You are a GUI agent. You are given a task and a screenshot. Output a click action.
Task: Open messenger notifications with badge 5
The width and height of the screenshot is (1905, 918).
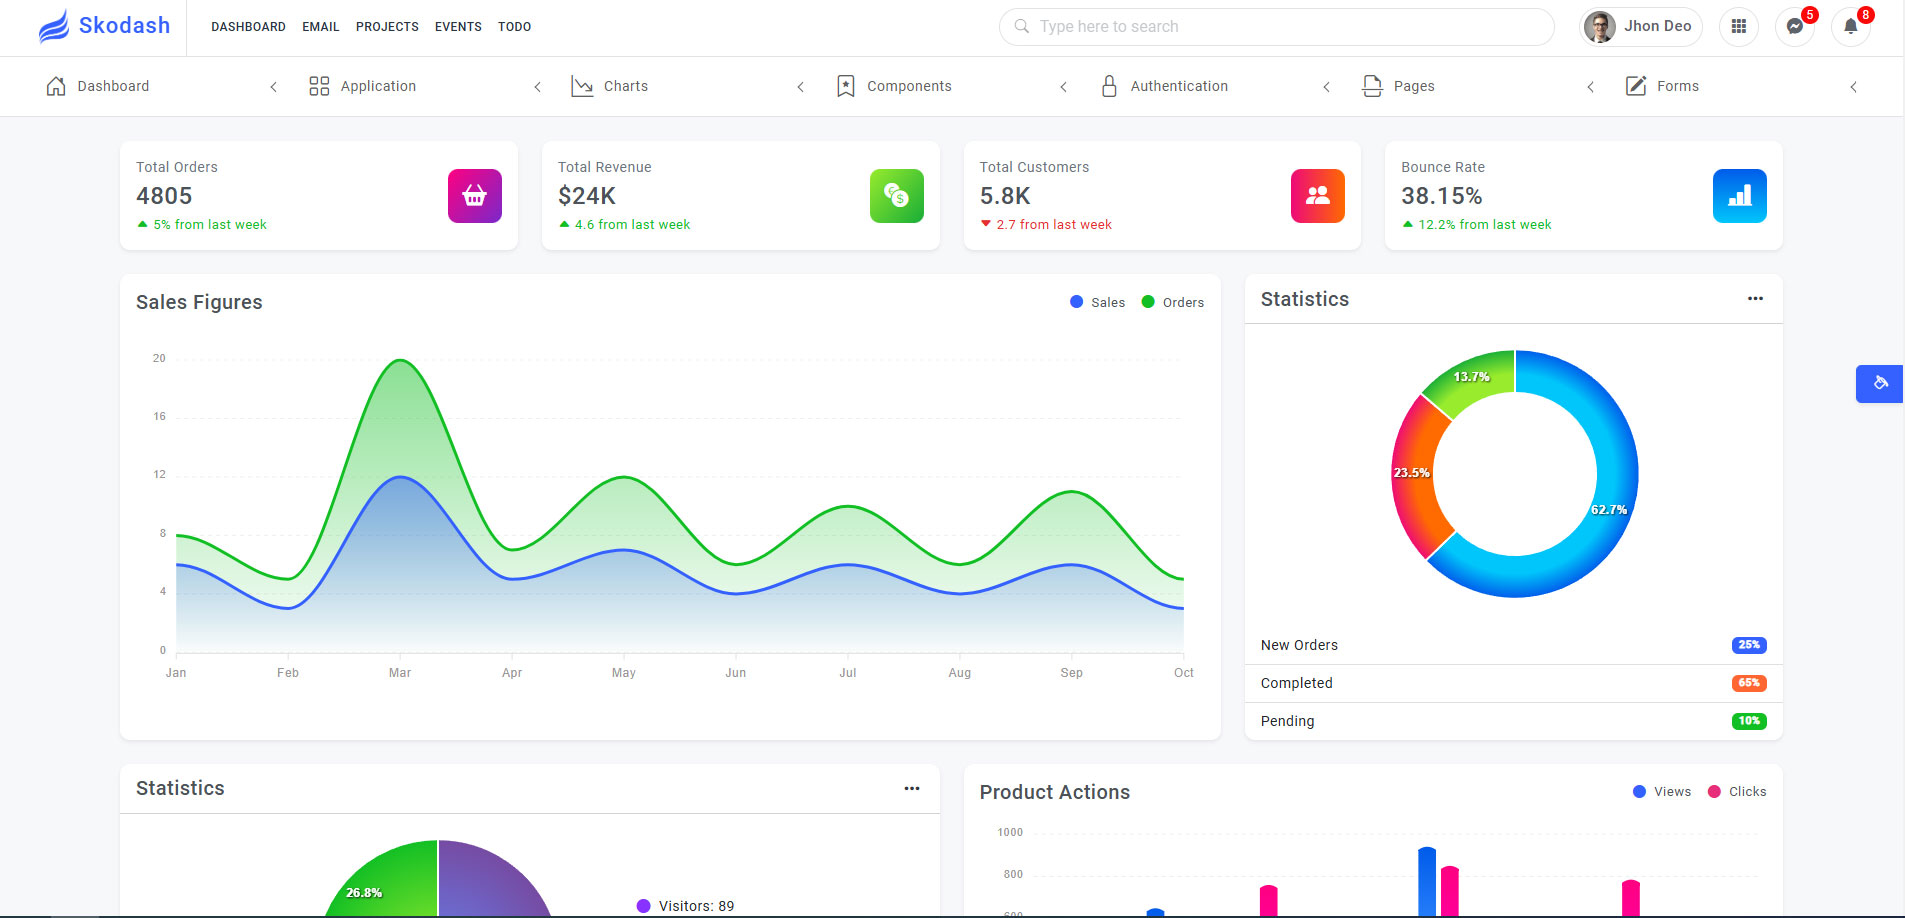coord(1795,26)
